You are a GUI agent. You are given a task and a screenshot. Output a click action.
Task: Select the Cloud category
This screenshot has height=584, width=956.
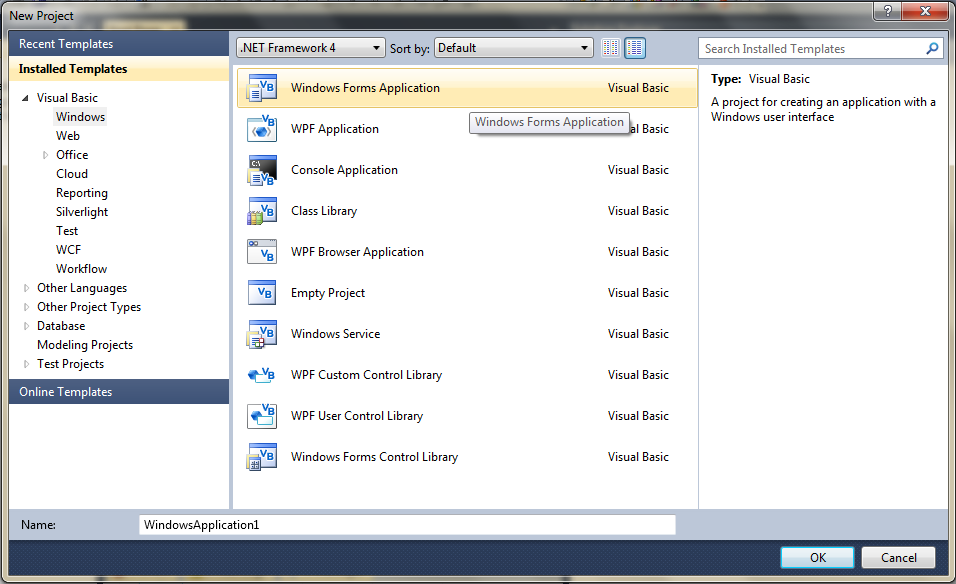click(72, 174)
